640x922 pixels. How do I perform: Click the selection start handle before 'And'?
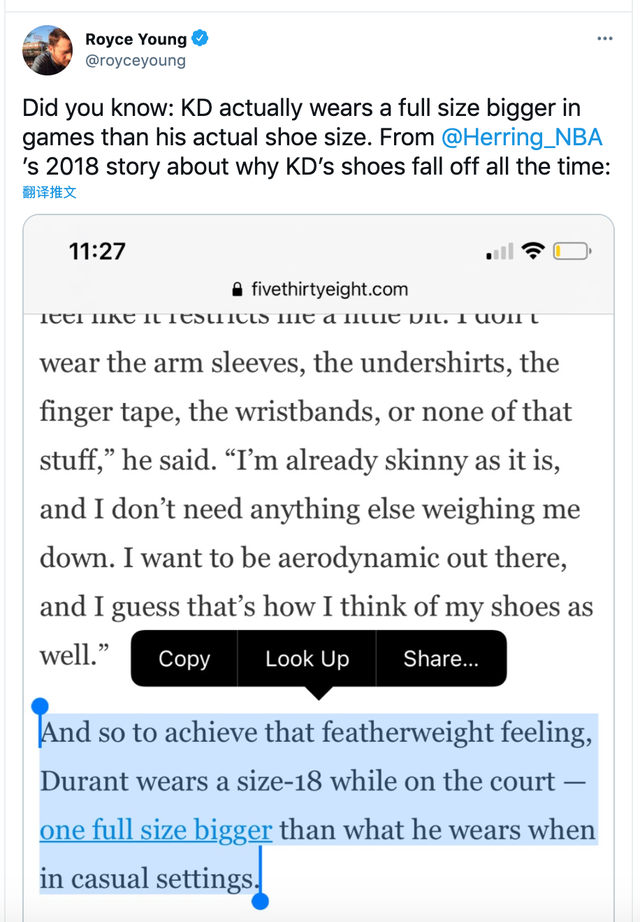tap(40, 708)
